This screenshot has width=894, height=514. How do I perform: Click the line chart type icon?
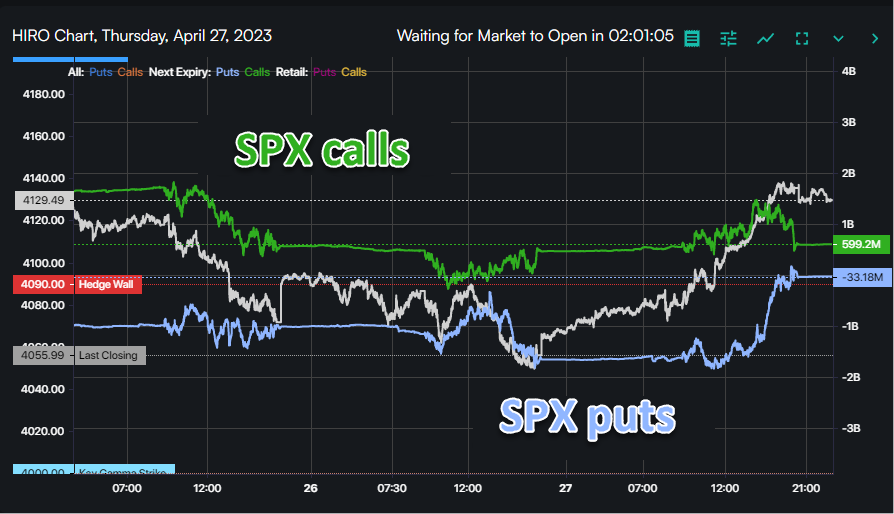pos(765,38)
